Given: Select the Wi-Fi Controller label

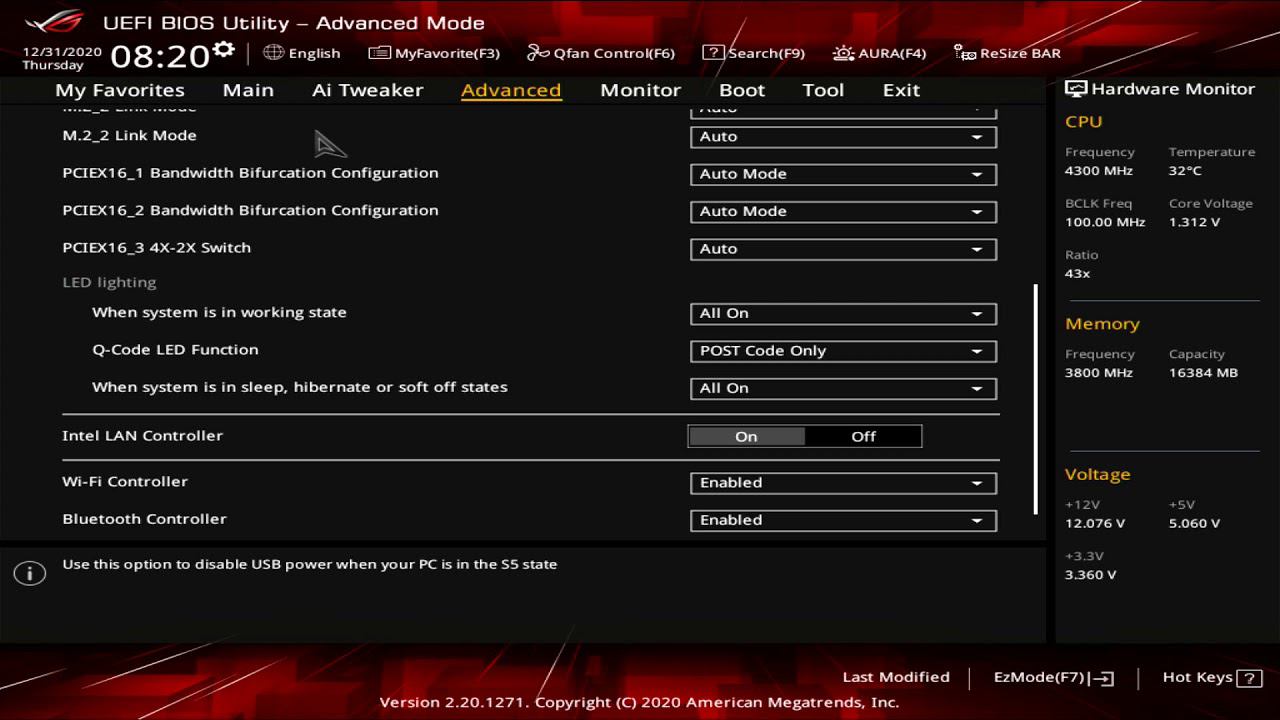Looking at the screenshot, I should tap(125, 482).
